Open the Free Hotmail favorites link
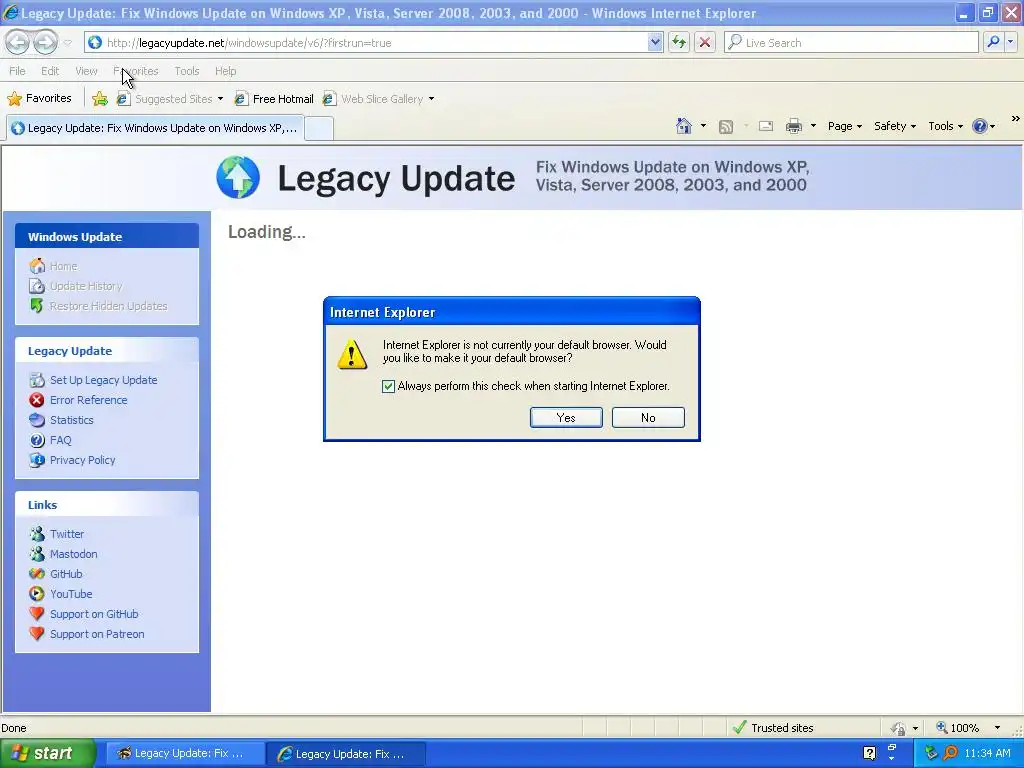The width and height of the screenshot is (1024, 768). click(x=274, y=99)
